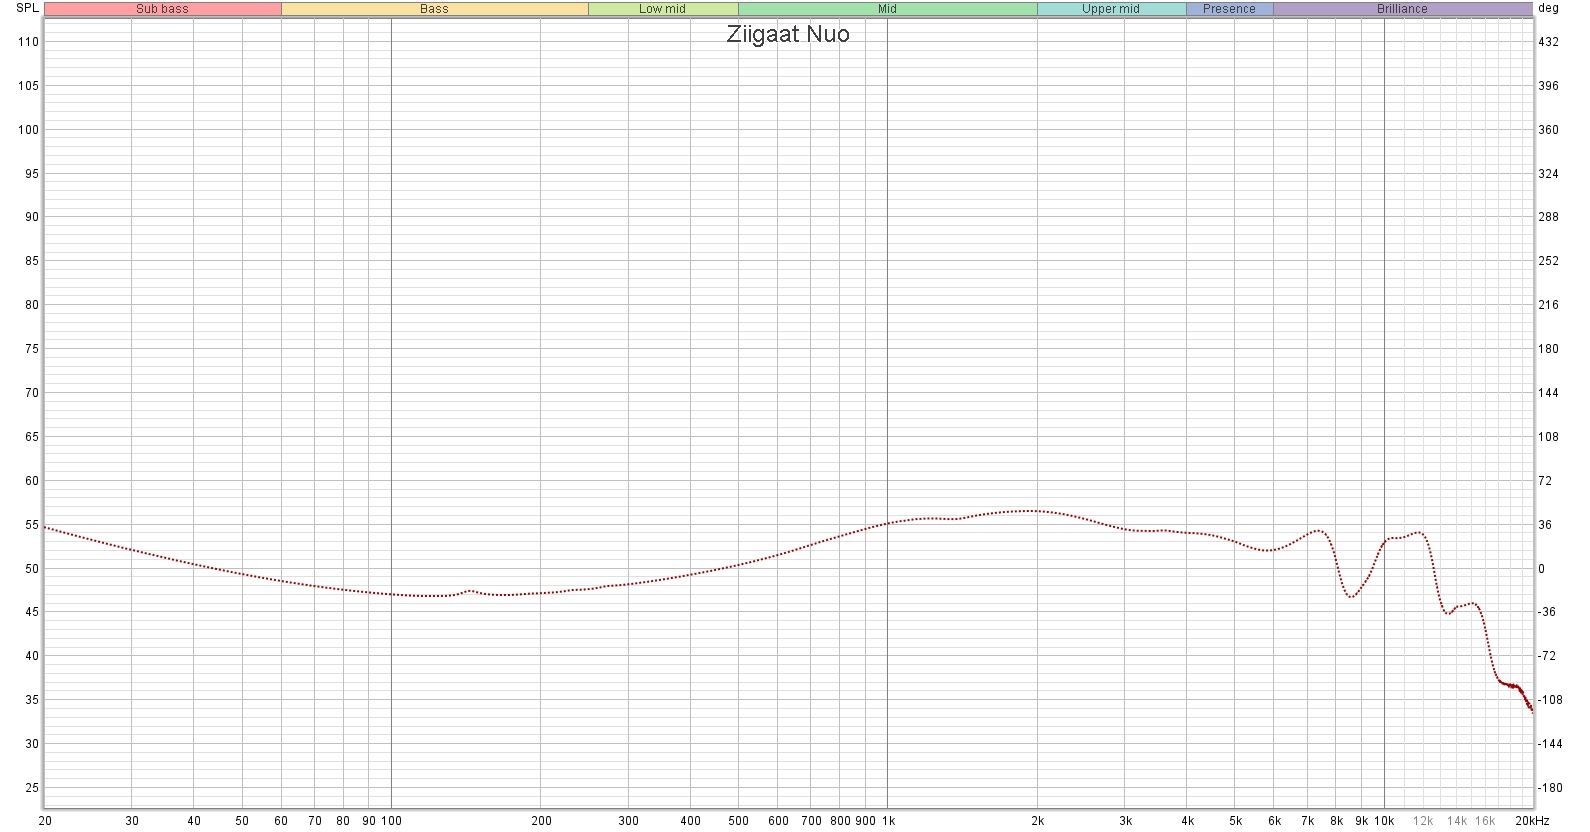Image resolution: width=1590 pixels, height=832 pixels.
Task: Click the 30 frequency axis label
Action: [132, 821]
